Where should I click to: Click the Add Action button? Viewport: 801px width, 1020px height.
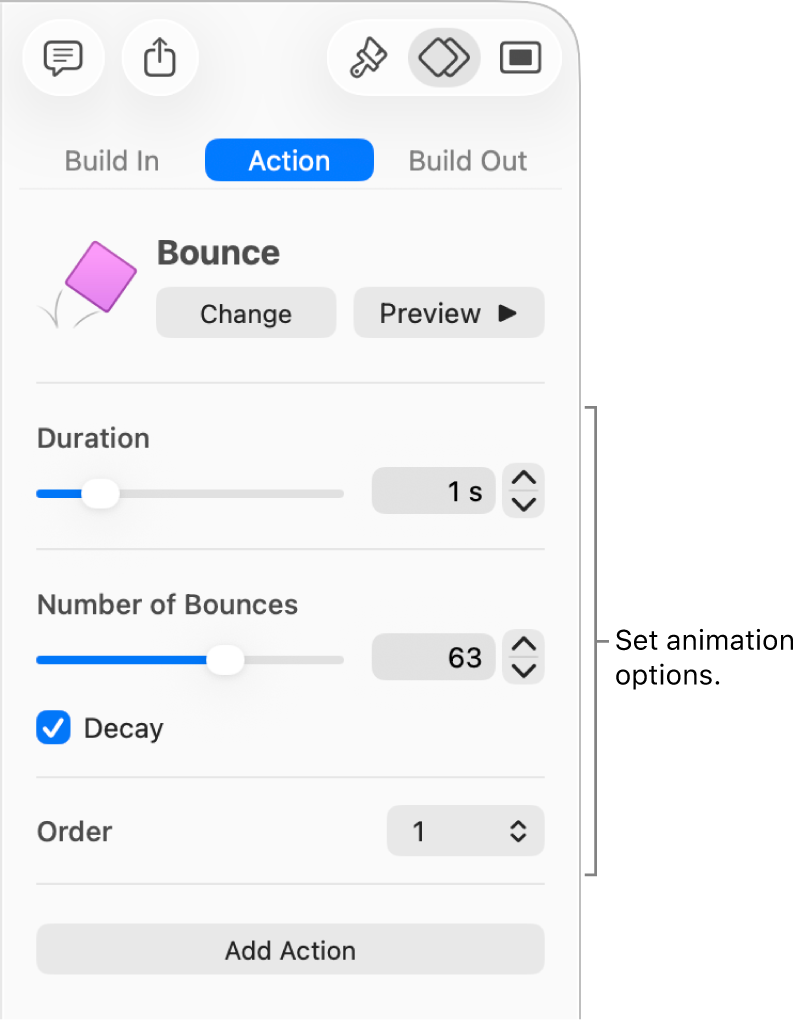(290, 949)
